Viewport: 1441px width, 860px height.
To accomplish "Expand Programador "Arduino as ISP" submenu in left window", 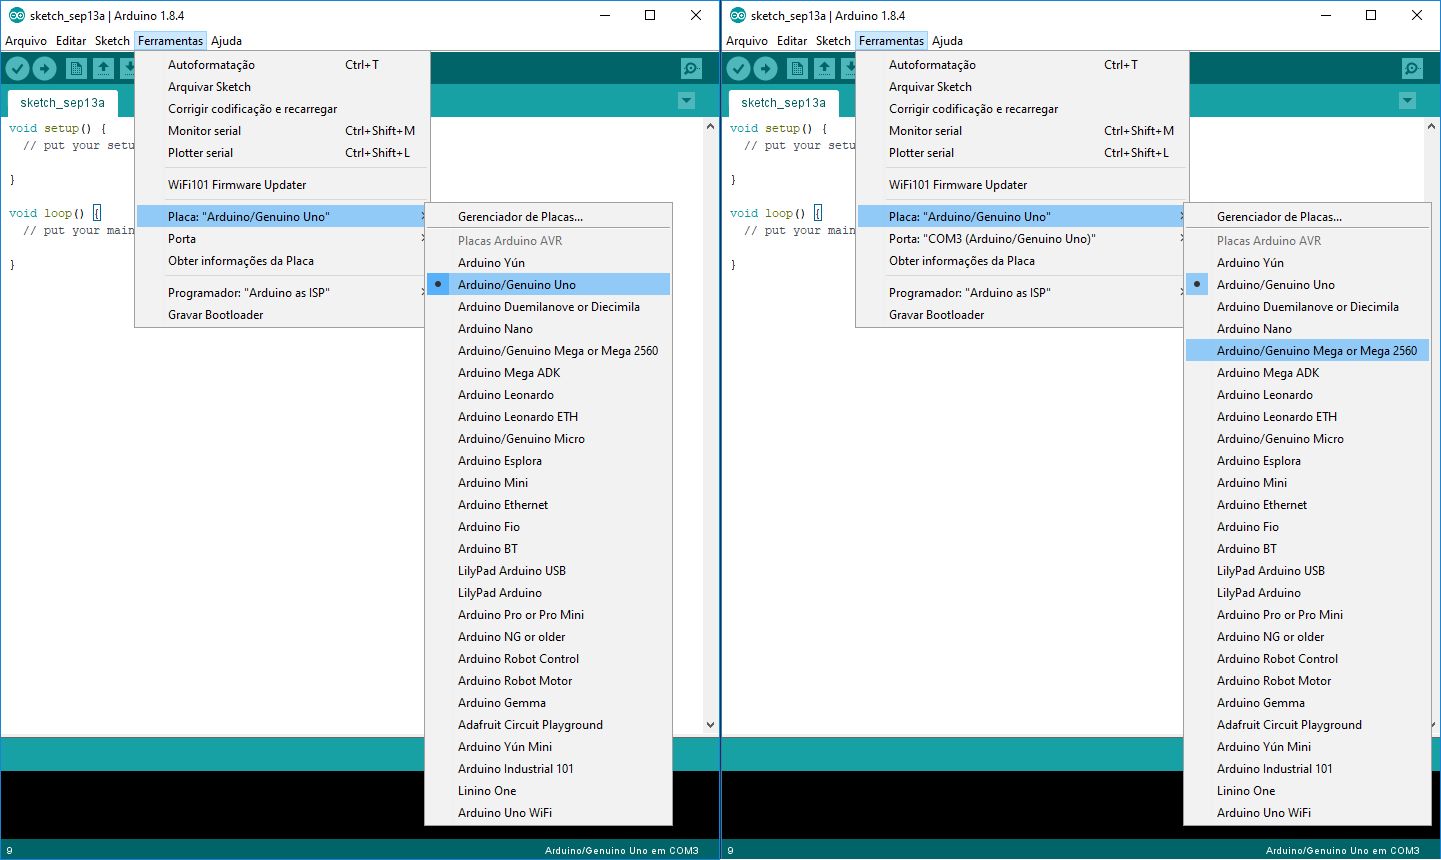I will [282, 293].
